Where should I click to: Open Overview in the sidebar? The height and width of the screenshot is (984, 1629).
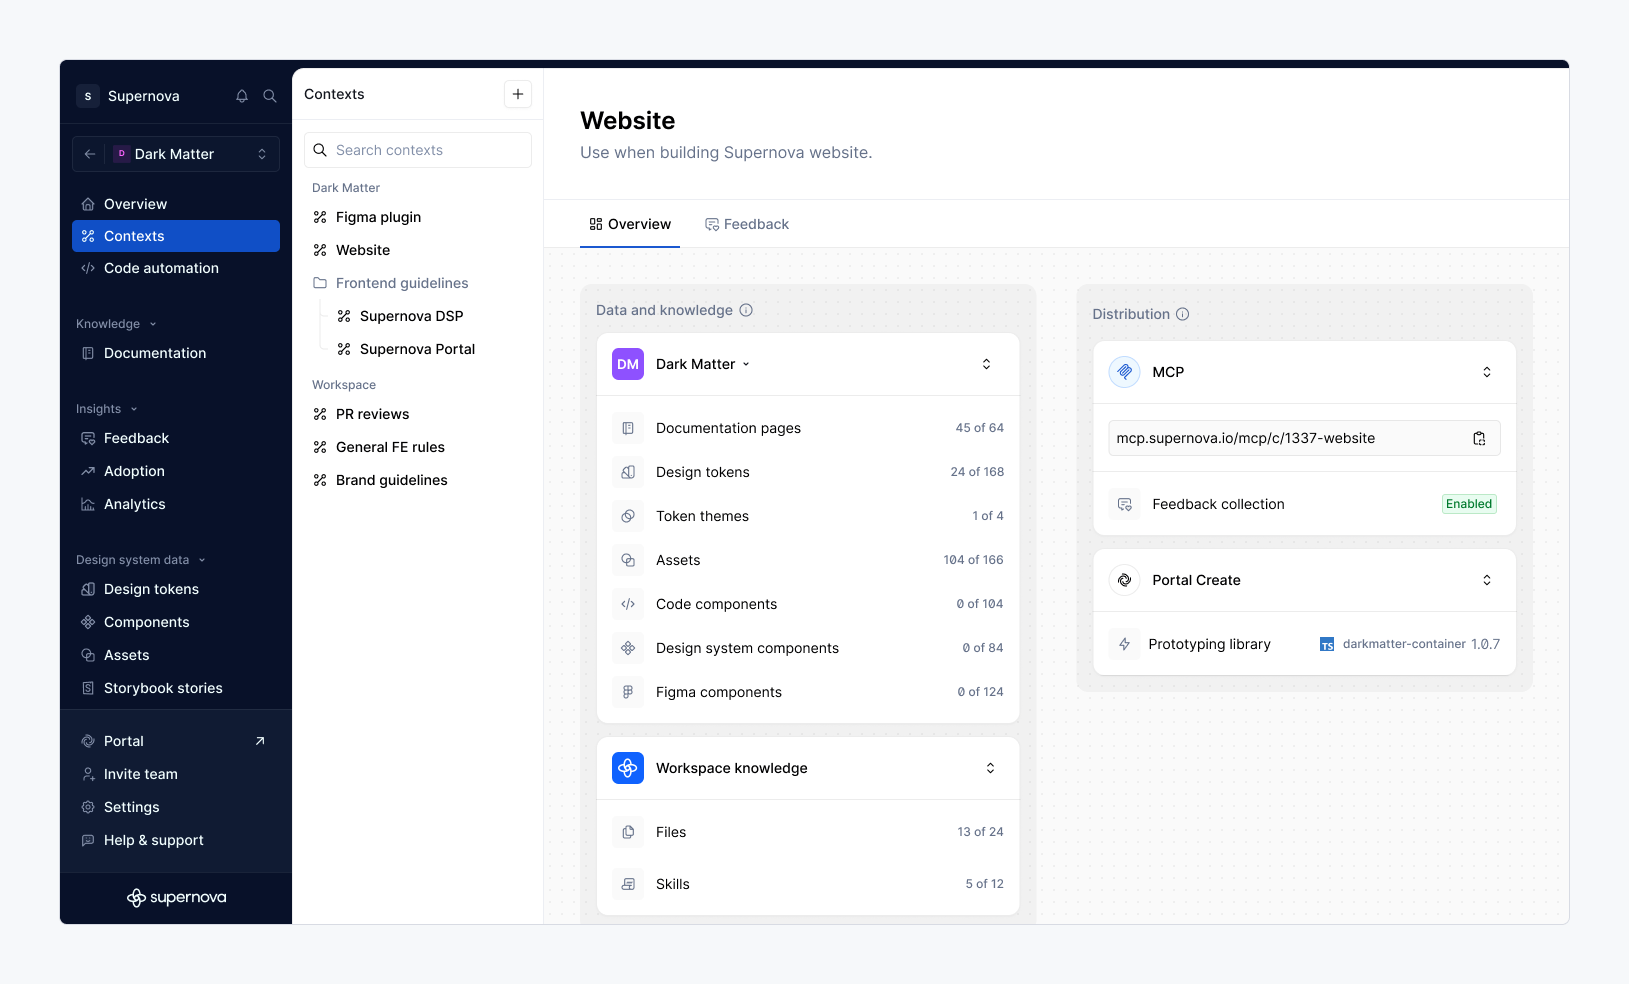coord(176,204)
